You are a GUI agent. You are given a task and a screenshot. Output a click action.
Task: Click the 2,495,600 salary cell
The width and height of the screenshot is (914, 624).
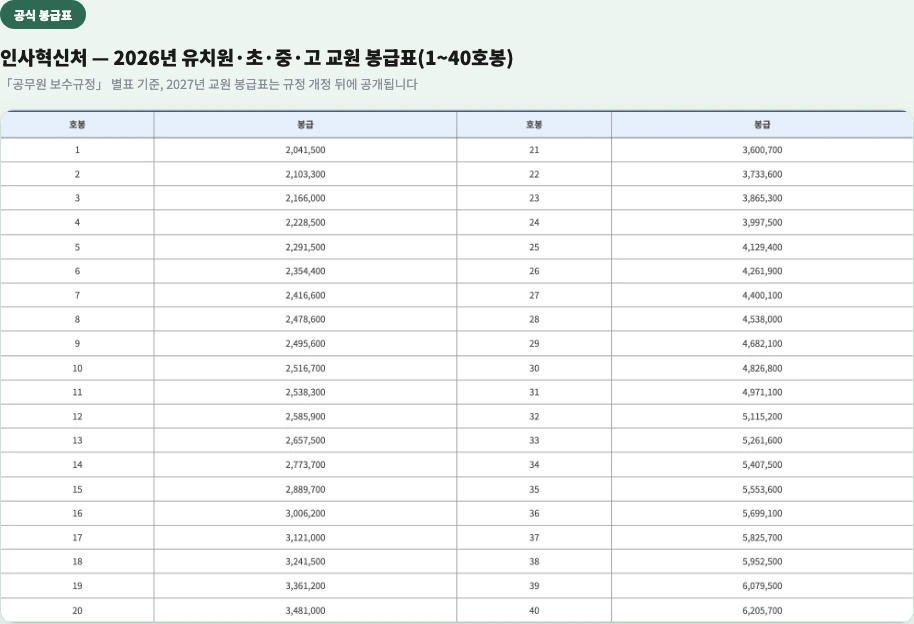(305, 344)
